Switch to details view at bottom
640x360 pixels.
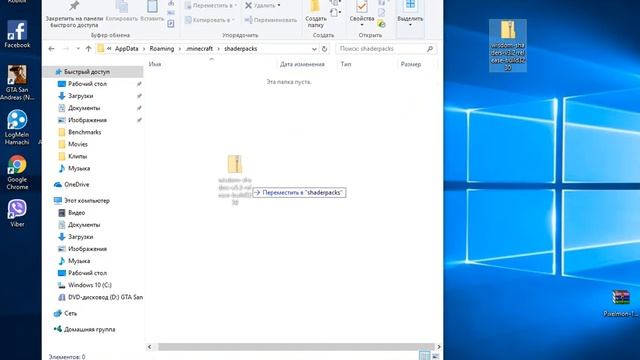point(424,356)
